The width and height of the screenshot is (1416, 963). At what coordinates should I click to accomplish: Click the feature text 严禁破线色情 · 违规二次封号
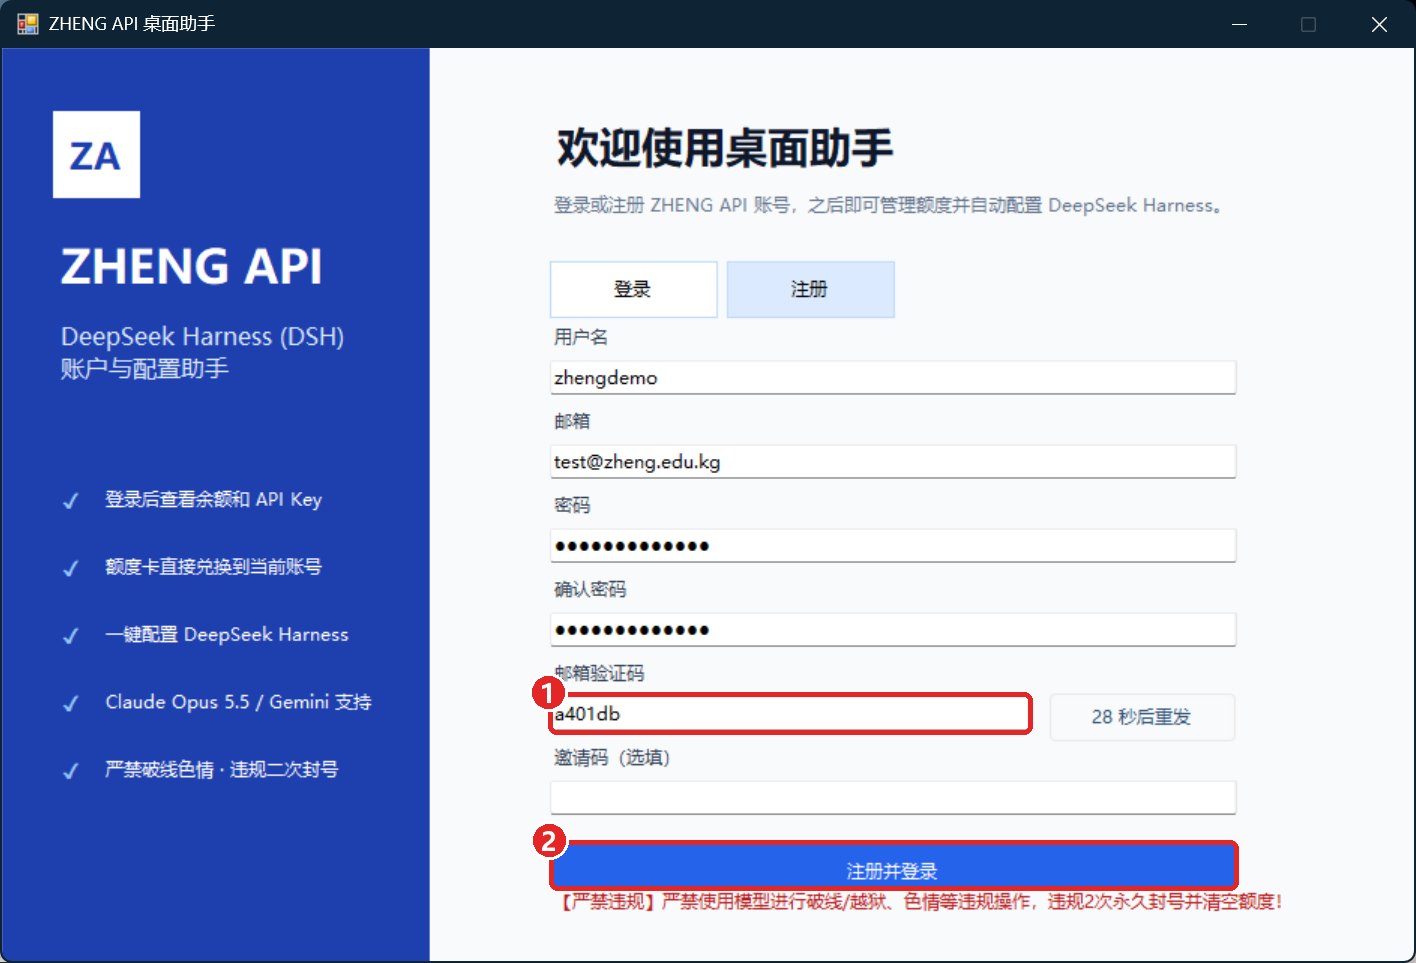222,769
